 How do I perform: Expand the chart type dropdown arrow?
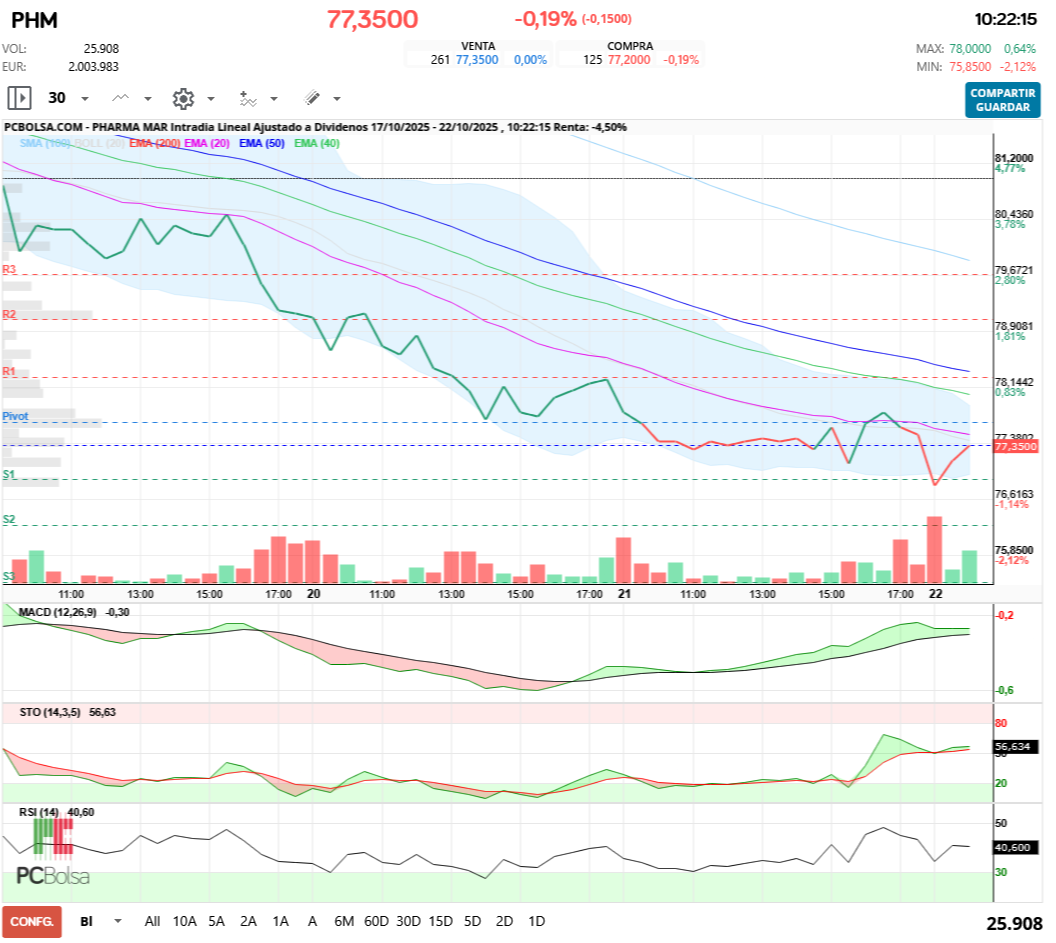[148, 99]
